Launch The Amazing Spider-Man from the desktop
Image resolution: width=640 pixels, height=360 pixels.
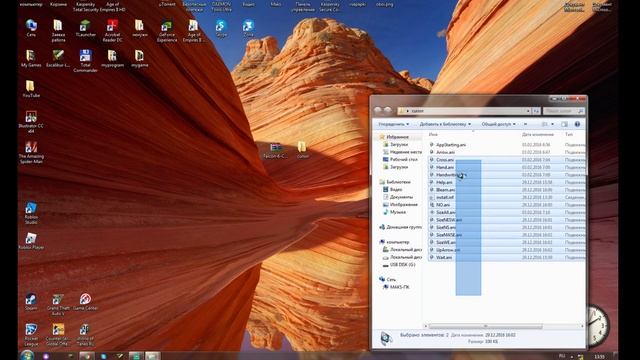click(x=31, y=152)
